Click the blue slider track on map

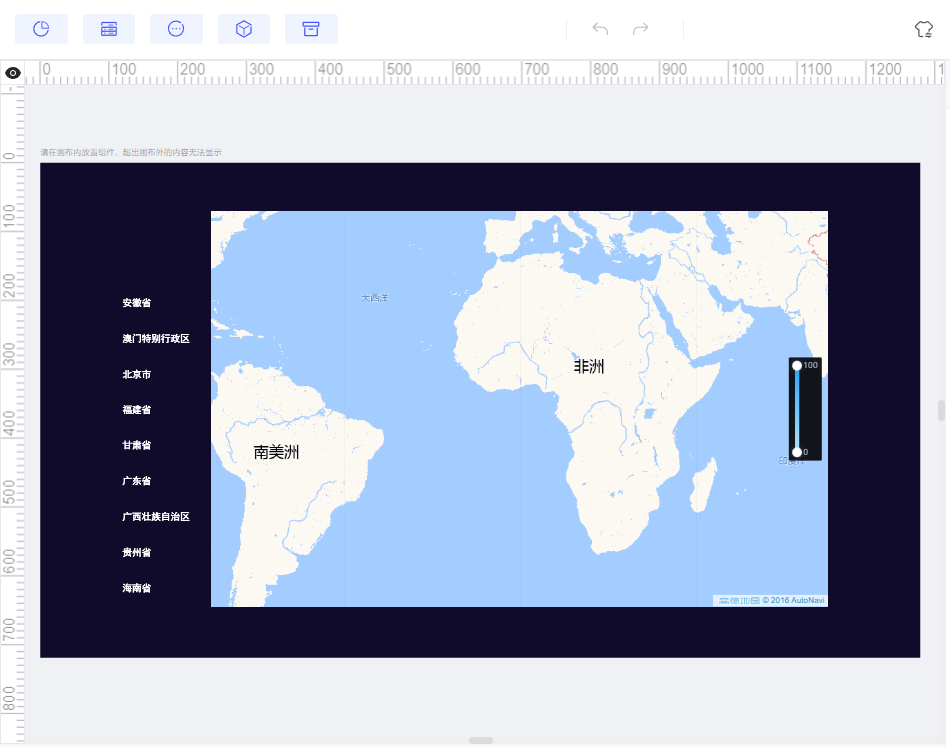pos(797,409)
